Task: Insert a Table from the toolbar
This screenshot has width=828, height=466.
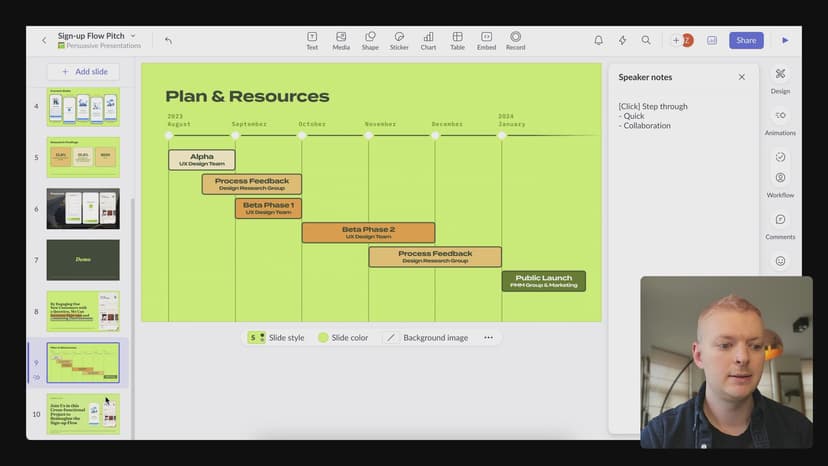Action: pyautogui.click(x=457, y=40)
